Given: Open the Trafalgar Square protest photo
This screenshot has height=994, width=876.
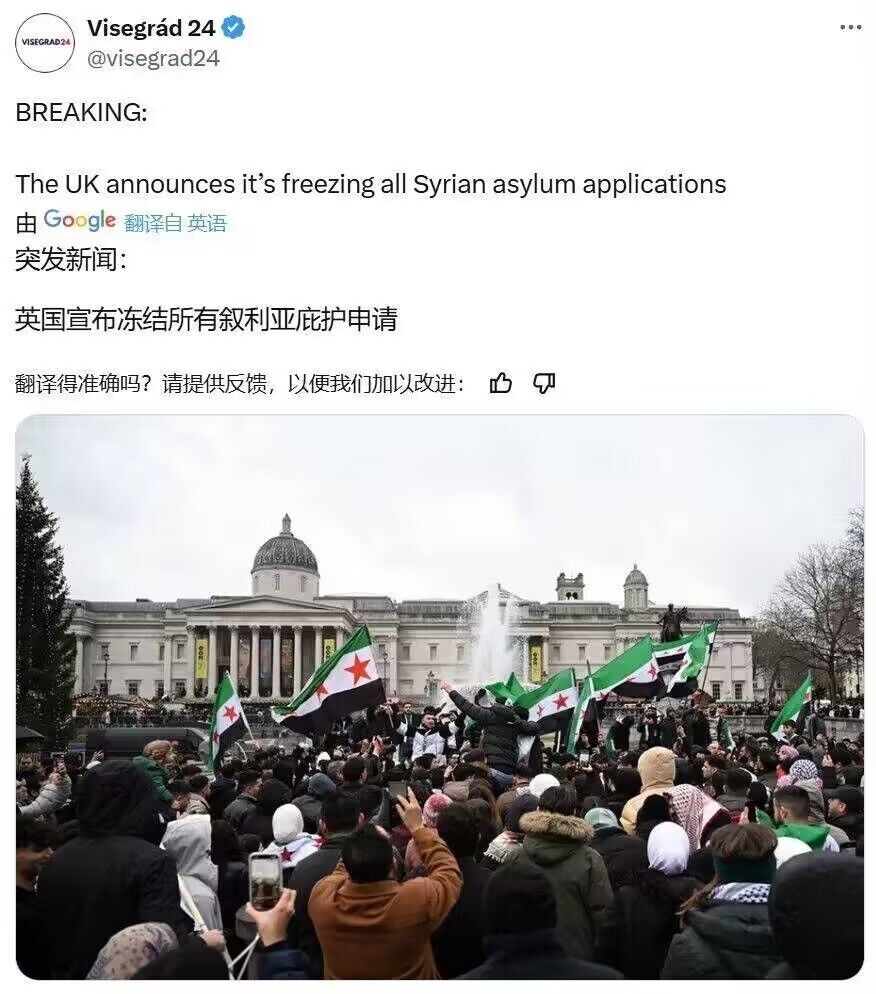Looking at the screenshot, I should 440,697.
